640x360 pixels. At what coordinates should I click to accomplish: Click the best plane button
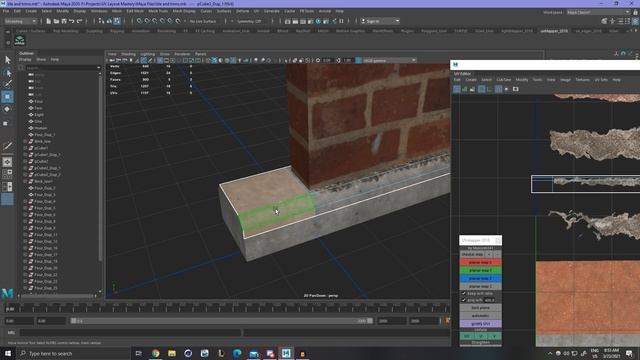pyautogui.click(x=480, y=308)
